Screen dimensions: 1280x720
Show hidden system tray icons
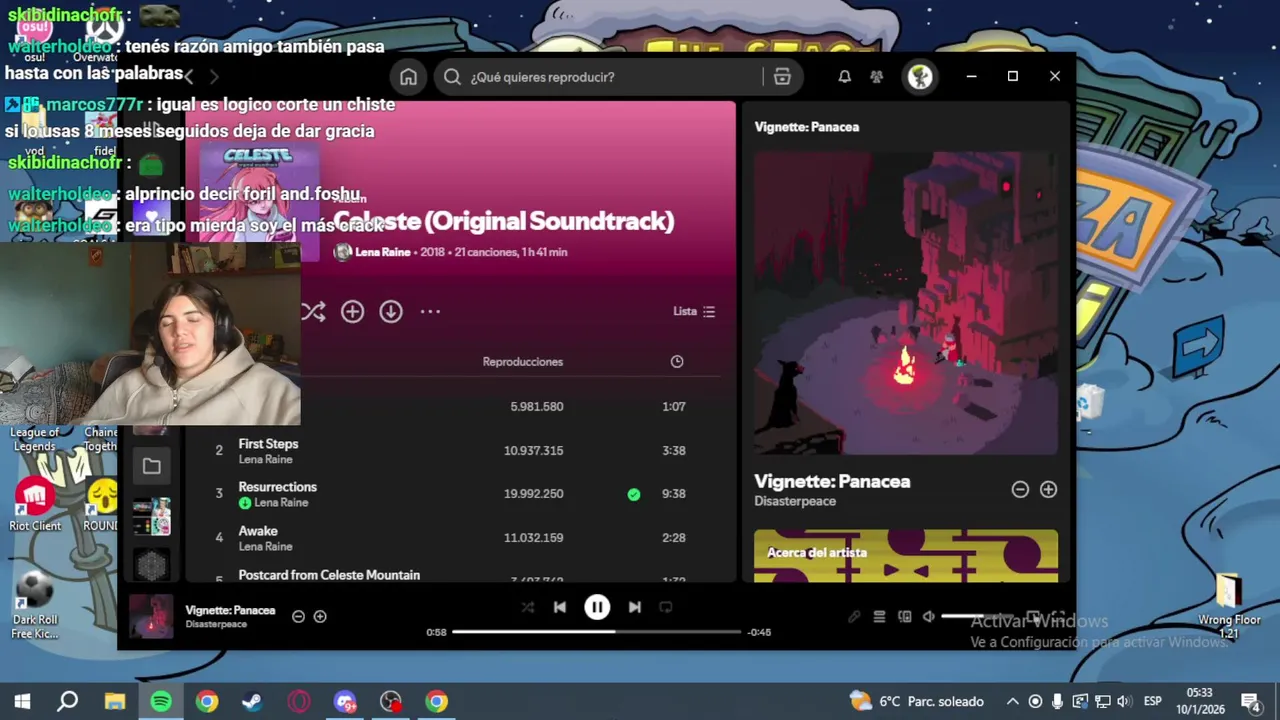click(1012, 701)
